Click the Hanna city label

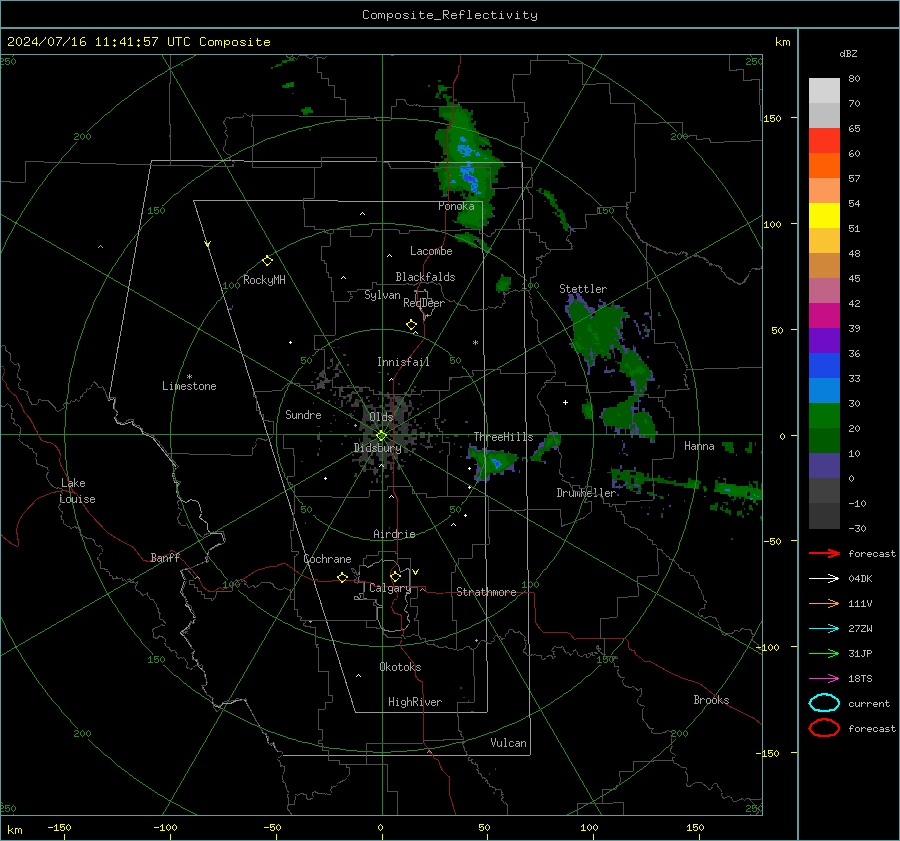699,446
